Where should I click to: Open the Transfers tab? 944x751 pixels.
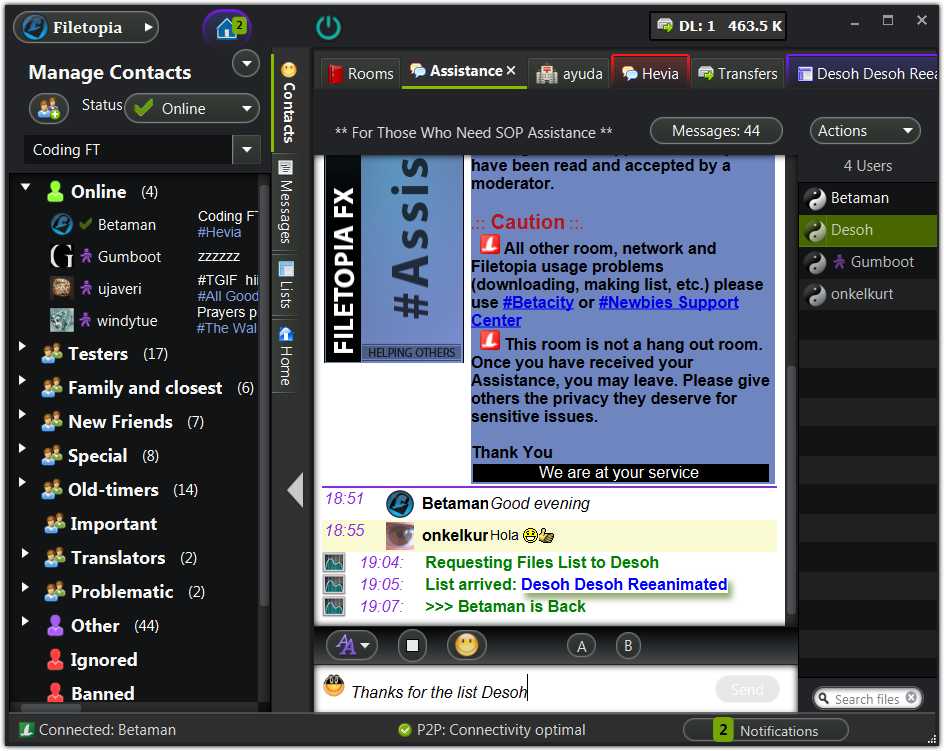point(738,73)
